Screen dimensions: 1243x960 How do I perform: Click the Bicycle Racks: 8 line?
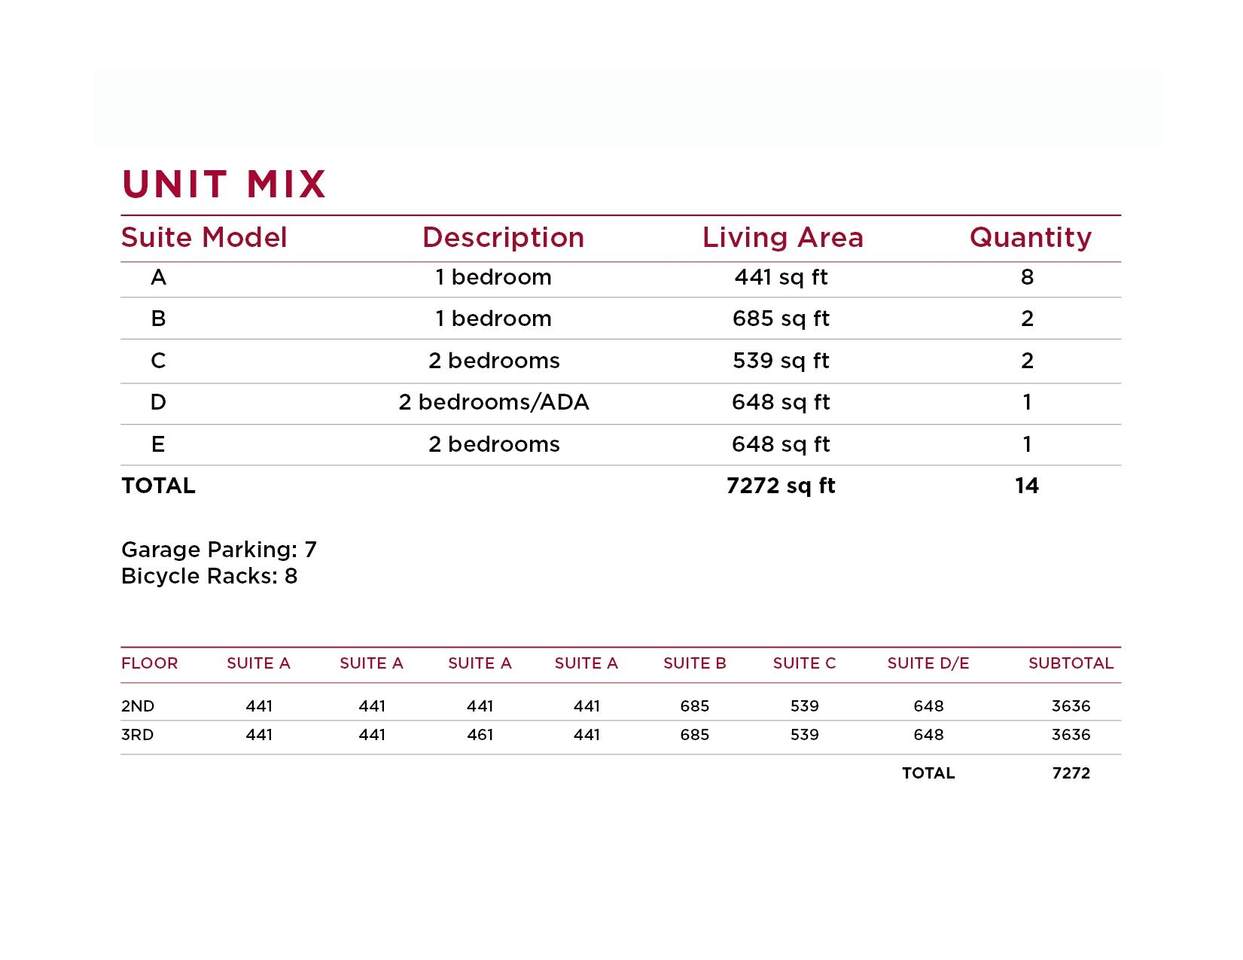tap(209, 576)
